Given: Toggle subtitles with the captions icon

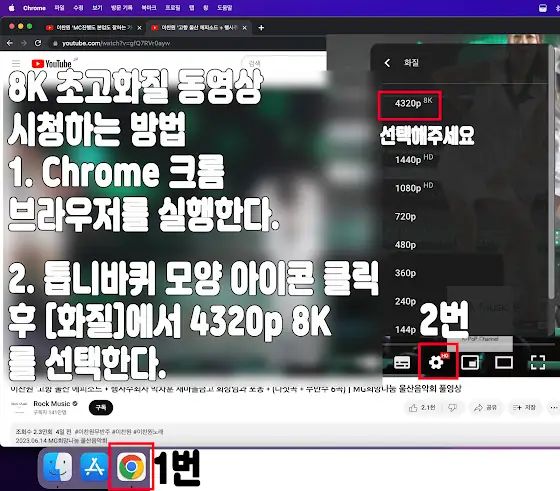Looking at the screenshot, I should pyautogui.click(x=402, y=362).
